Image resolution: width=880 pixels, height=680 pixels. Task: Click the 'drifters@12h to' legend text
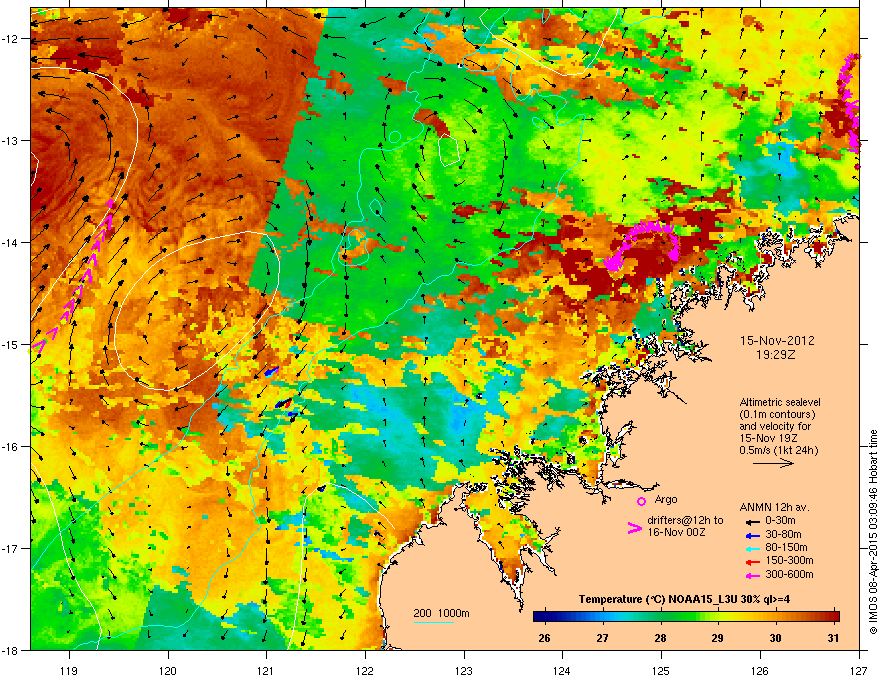coord(685,521)
